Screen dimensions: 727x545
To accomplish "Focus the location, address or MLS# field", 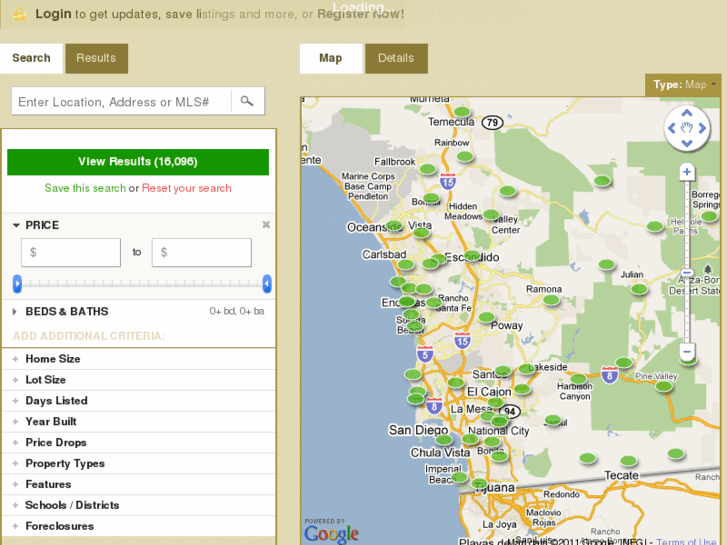I will (121, 101).
